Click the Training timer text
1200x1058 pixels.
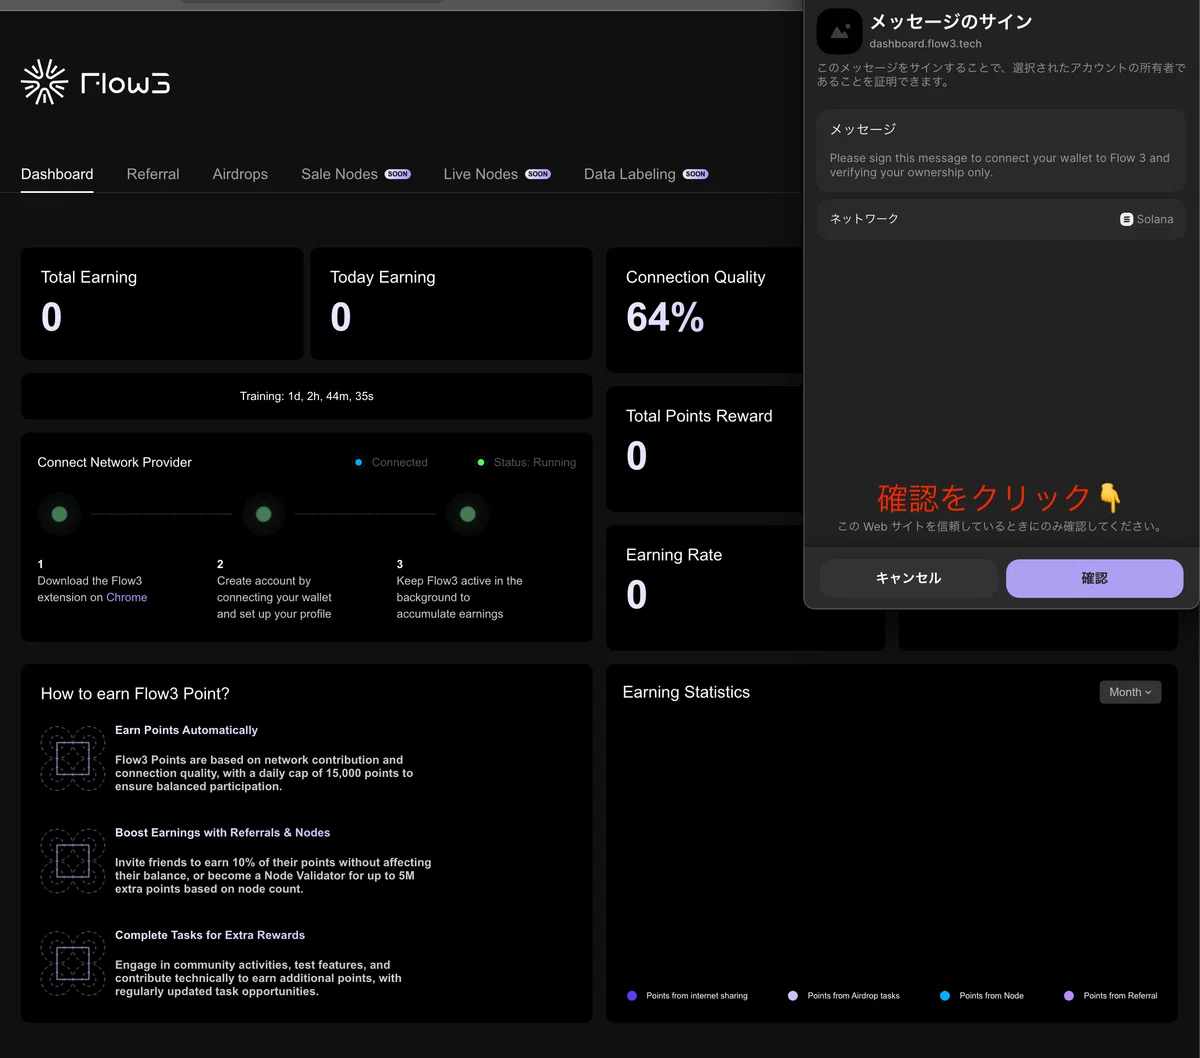[307, 396]
